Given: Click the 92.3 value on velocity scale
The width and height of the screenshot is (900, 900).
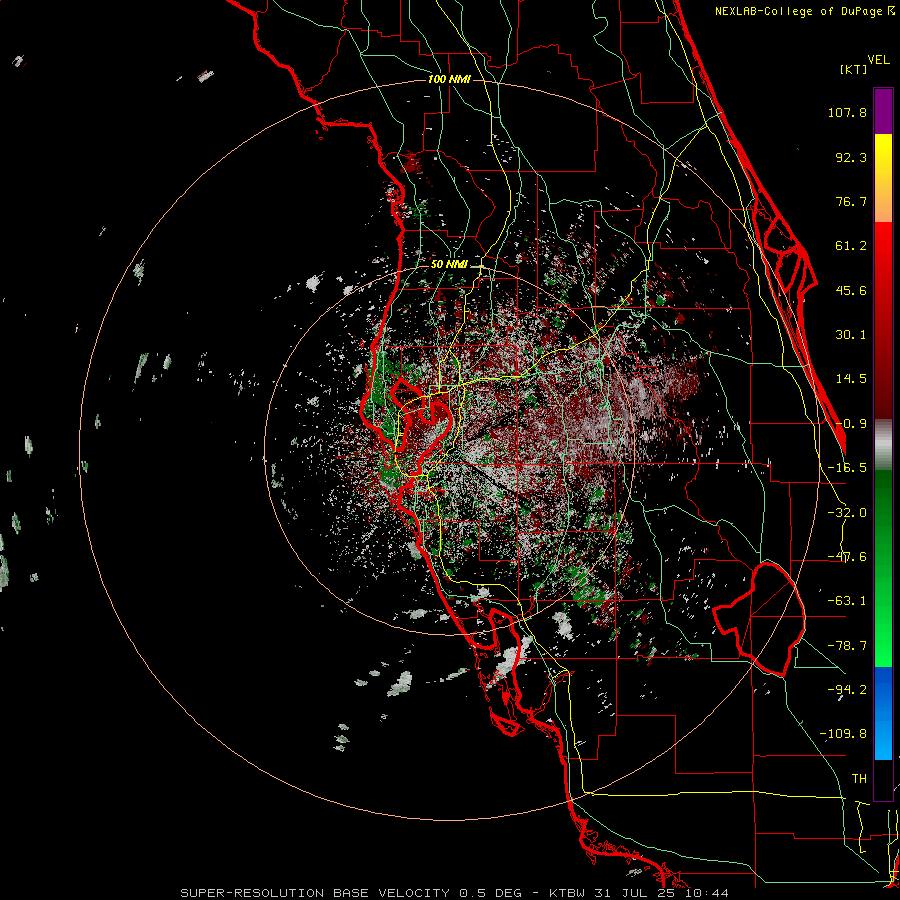Looking at the screenshot, I should pyautogui.click(x=851, y=157).
